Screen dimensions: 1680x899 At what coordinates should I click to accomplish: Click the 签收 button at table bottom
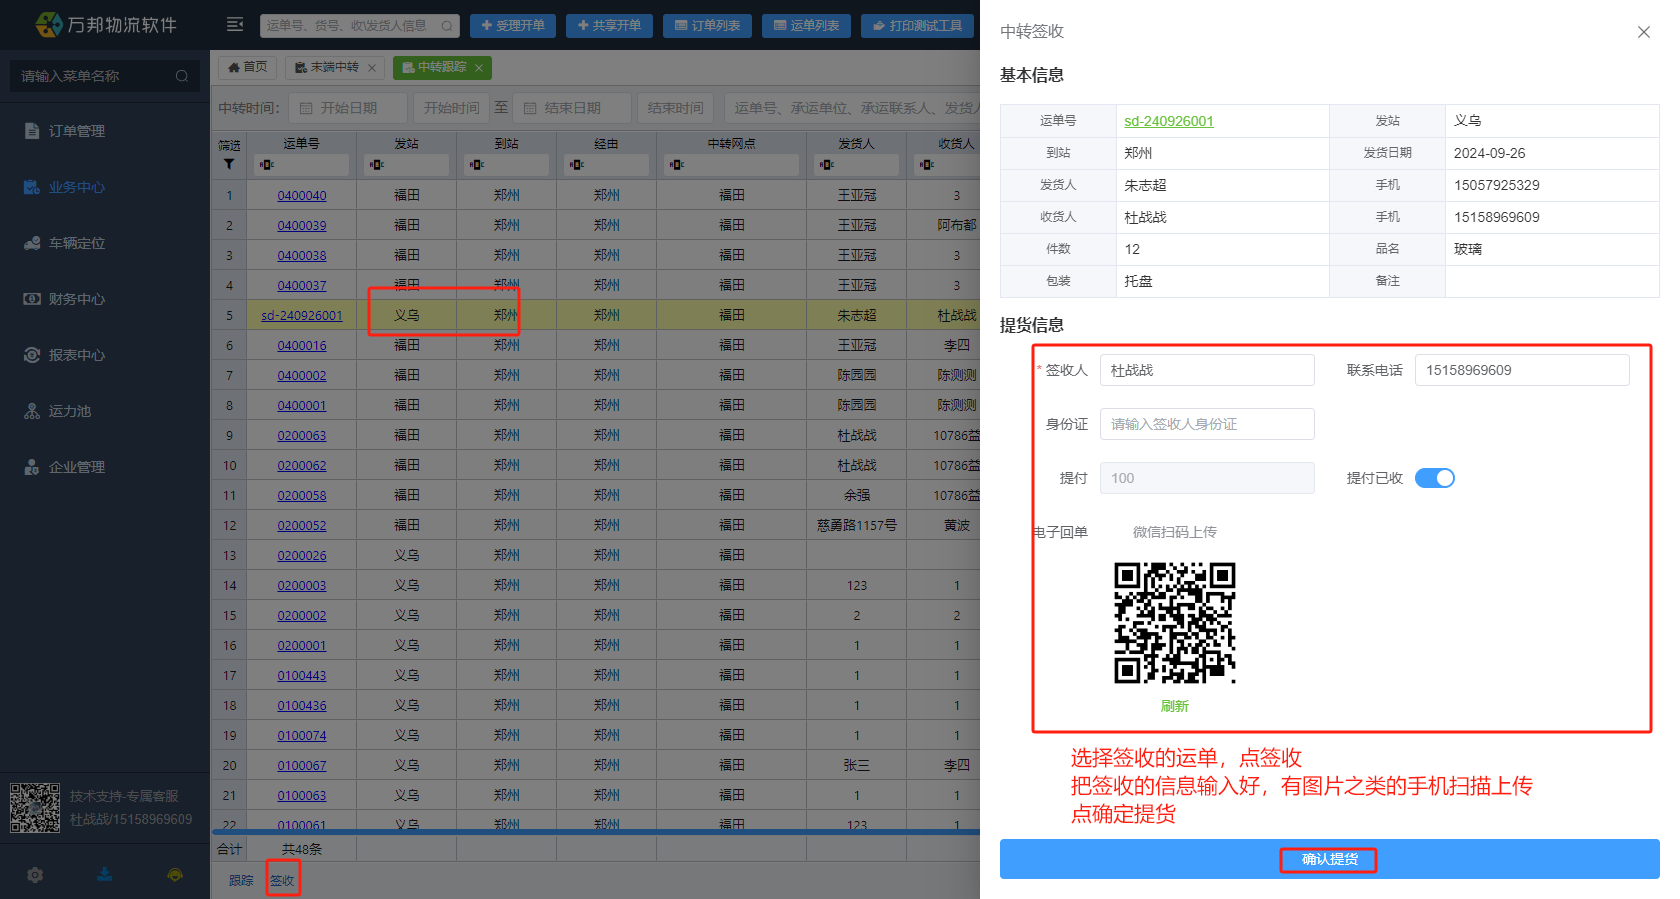(x=282, y=881)
